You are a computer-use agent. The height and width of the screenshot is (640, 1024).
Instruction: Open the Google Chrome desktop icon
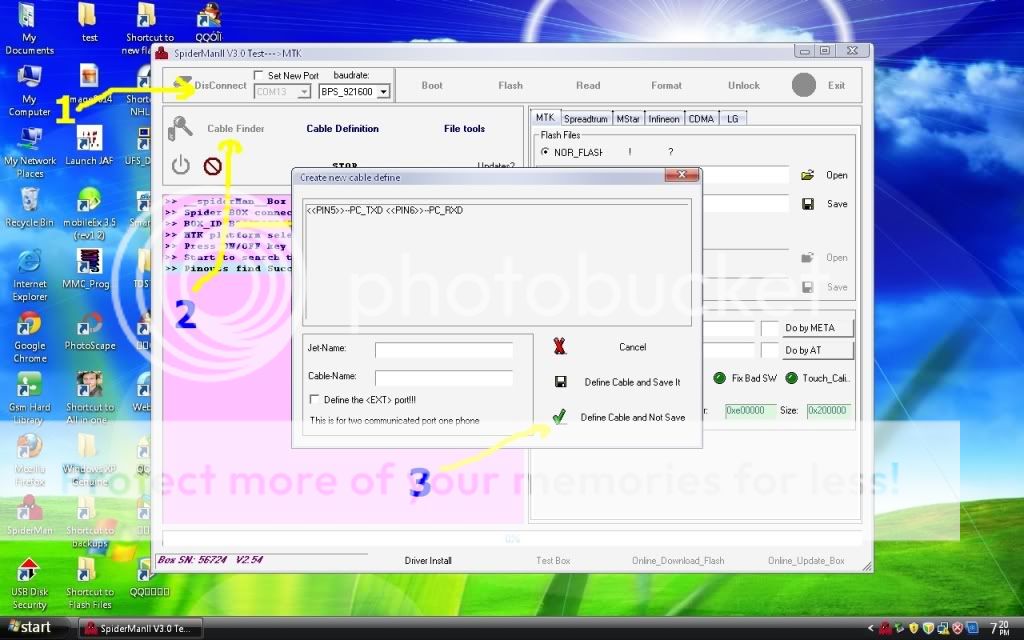pyautogui.click(x=29, y=337)
